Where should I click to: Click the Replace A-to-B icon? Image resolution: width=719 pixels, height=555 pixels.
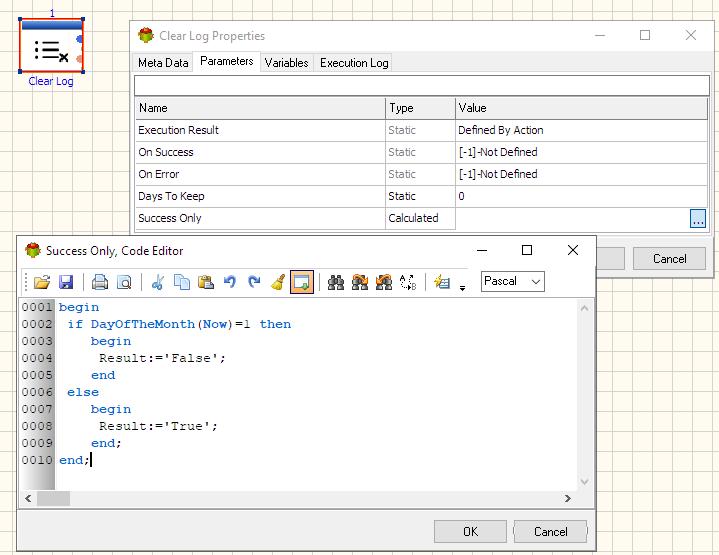pos(408,282)
